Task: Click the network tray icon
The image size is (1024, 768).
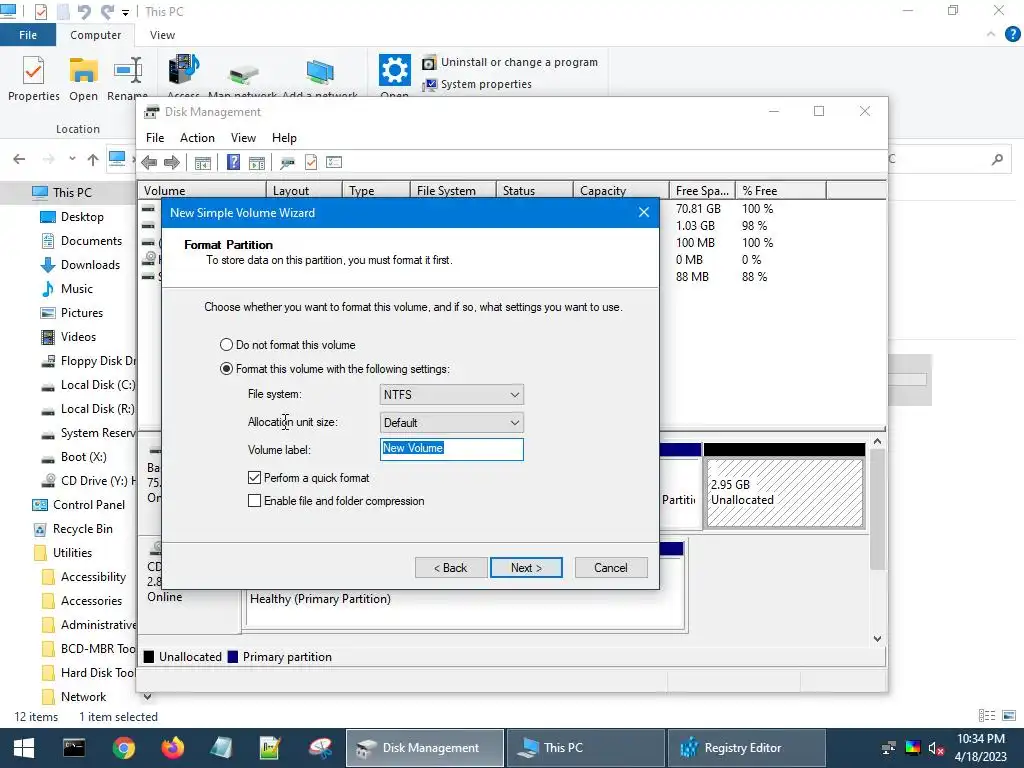Action: pyautogui.click(x=889, y=748)
